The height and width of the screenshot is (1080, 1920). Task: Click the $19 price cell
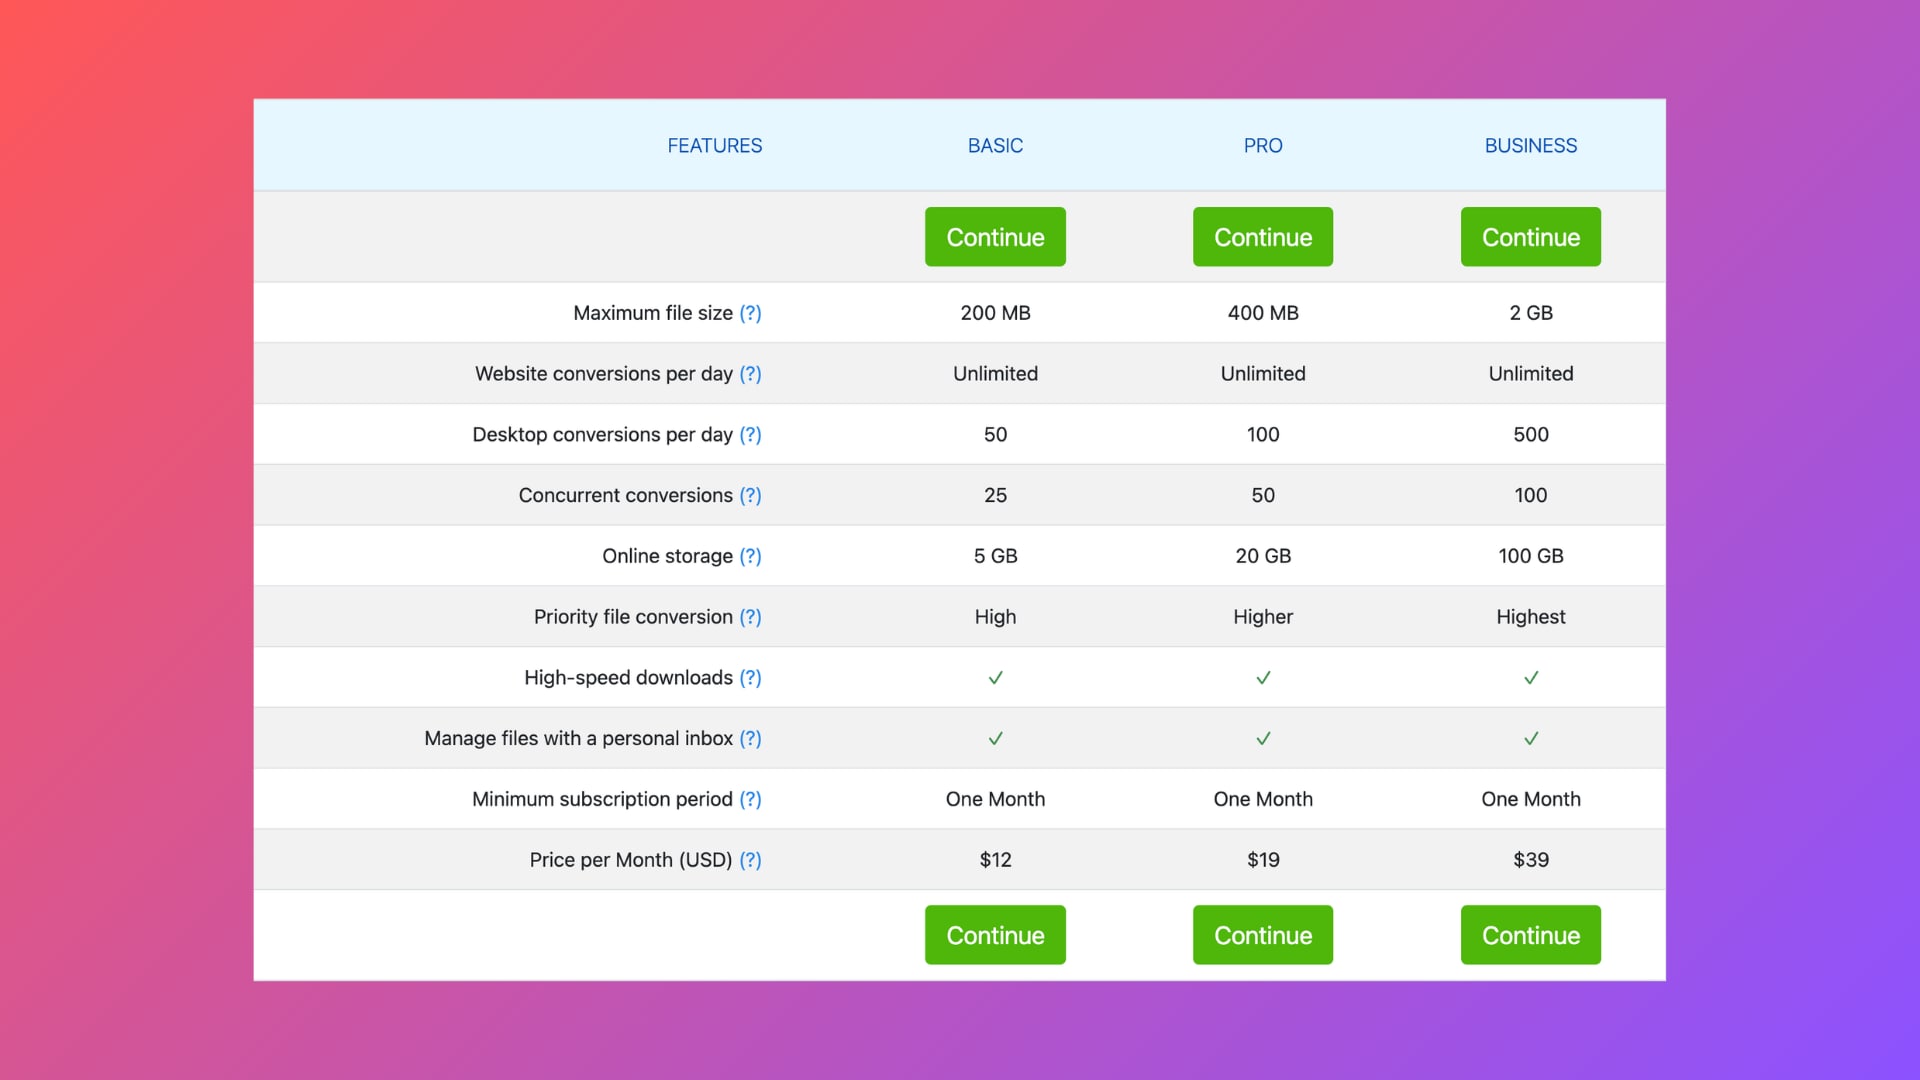pos(1263,860)
